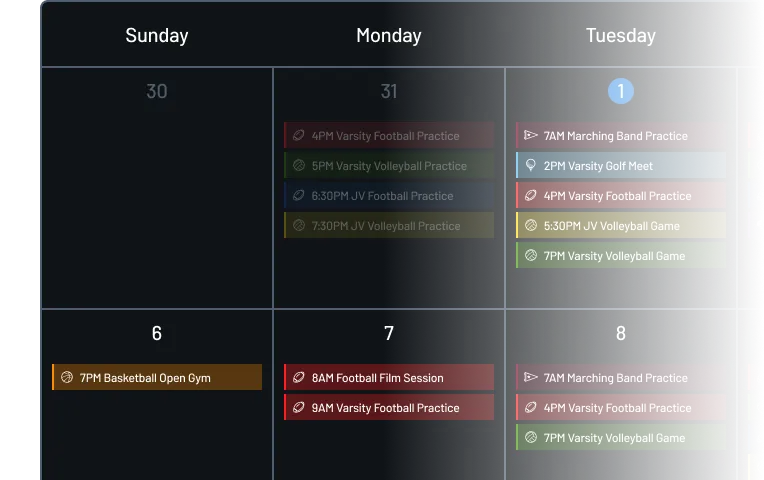Select date 6 in the calendar
Viewport: 764px width, 480px height.
click(x=157, y=333)
